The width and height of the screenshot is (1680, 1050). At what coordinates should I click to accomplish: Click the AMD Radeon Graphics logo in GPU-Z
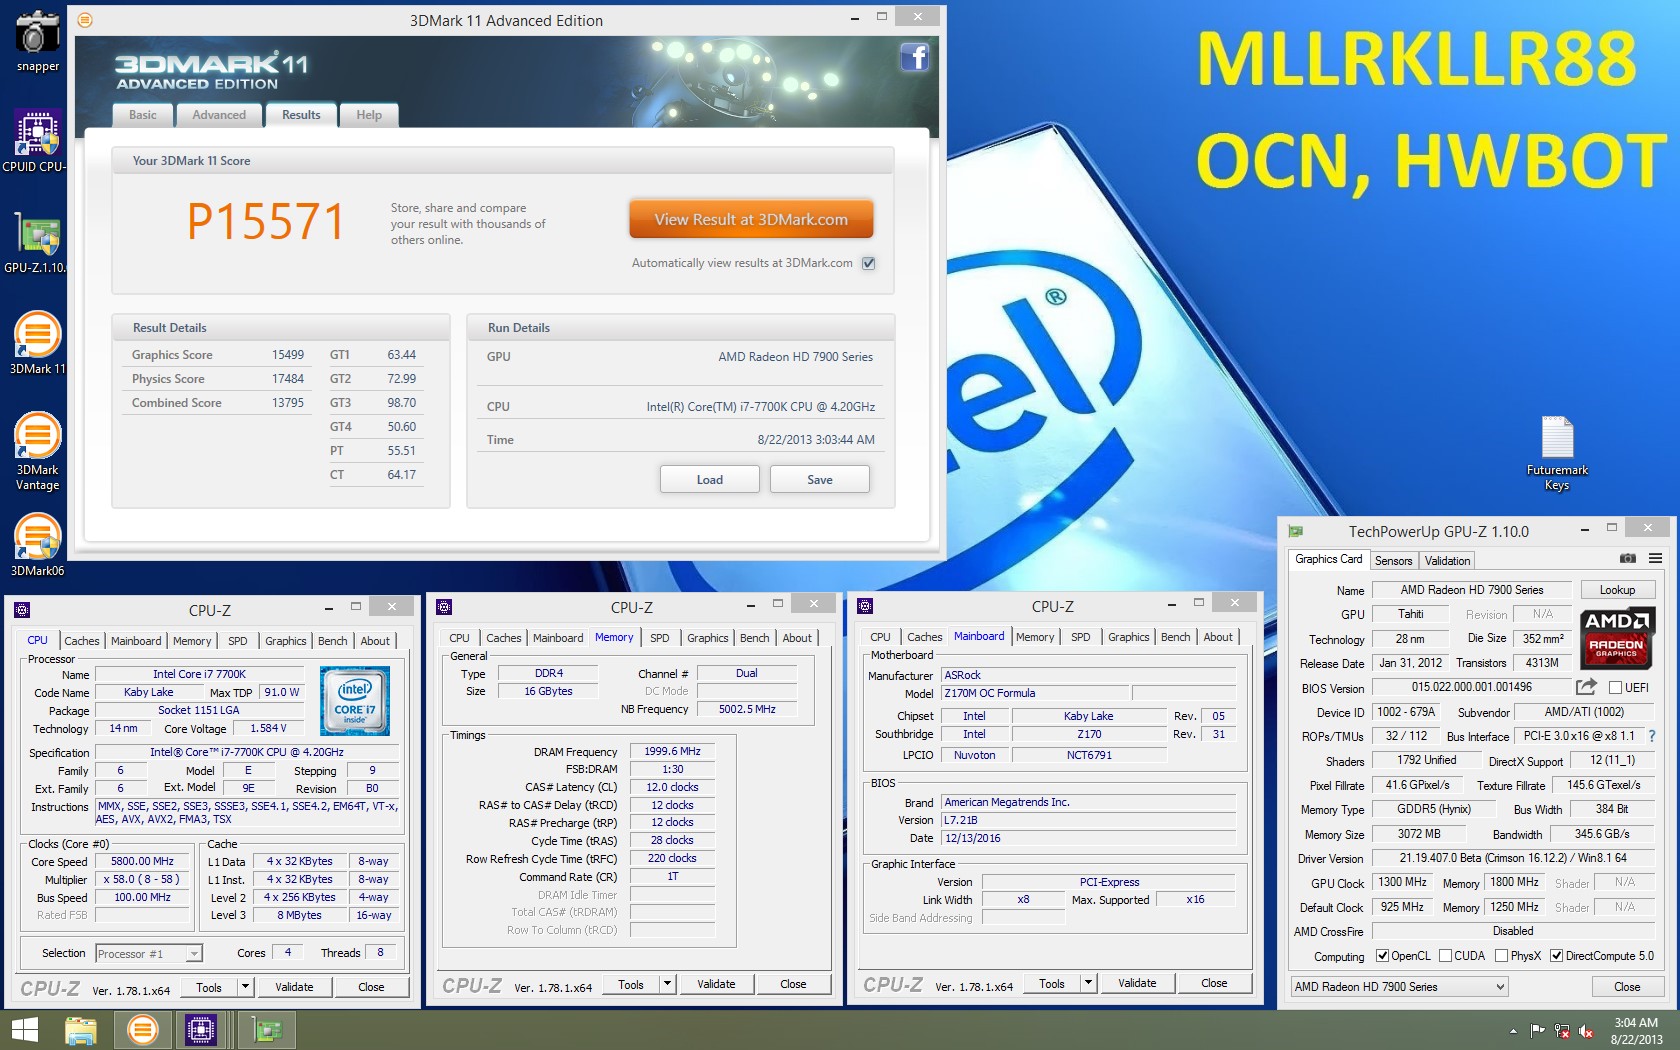(1617, 639)
